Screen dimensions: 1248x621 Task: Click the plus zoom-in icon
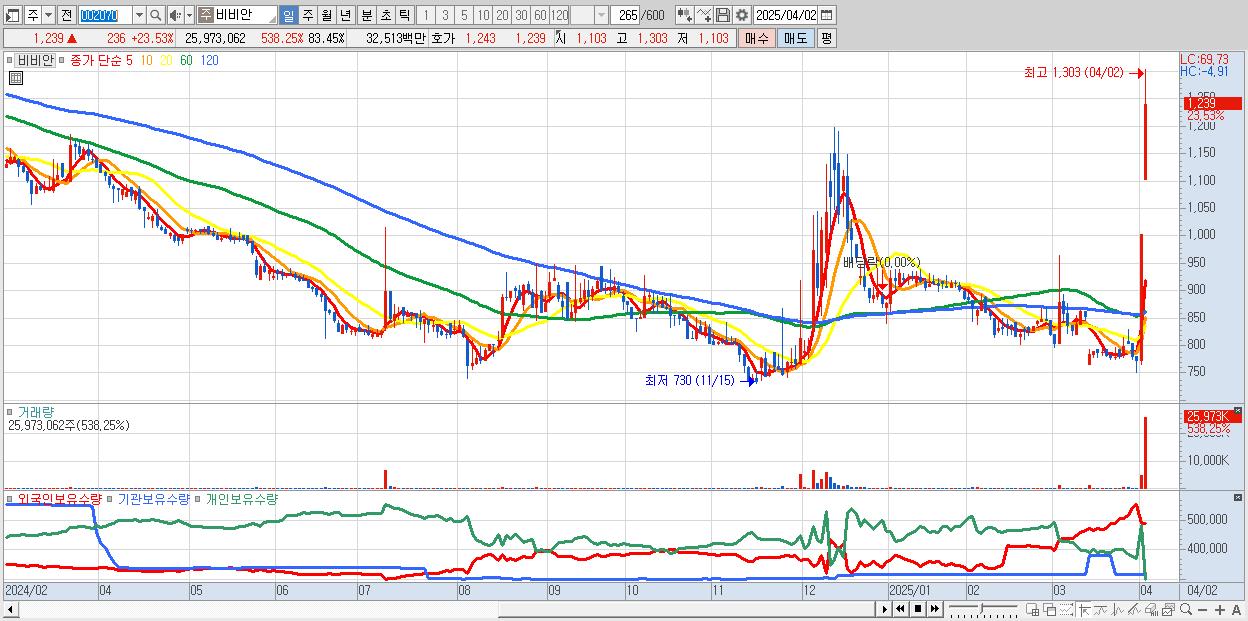pos(1220,610)
